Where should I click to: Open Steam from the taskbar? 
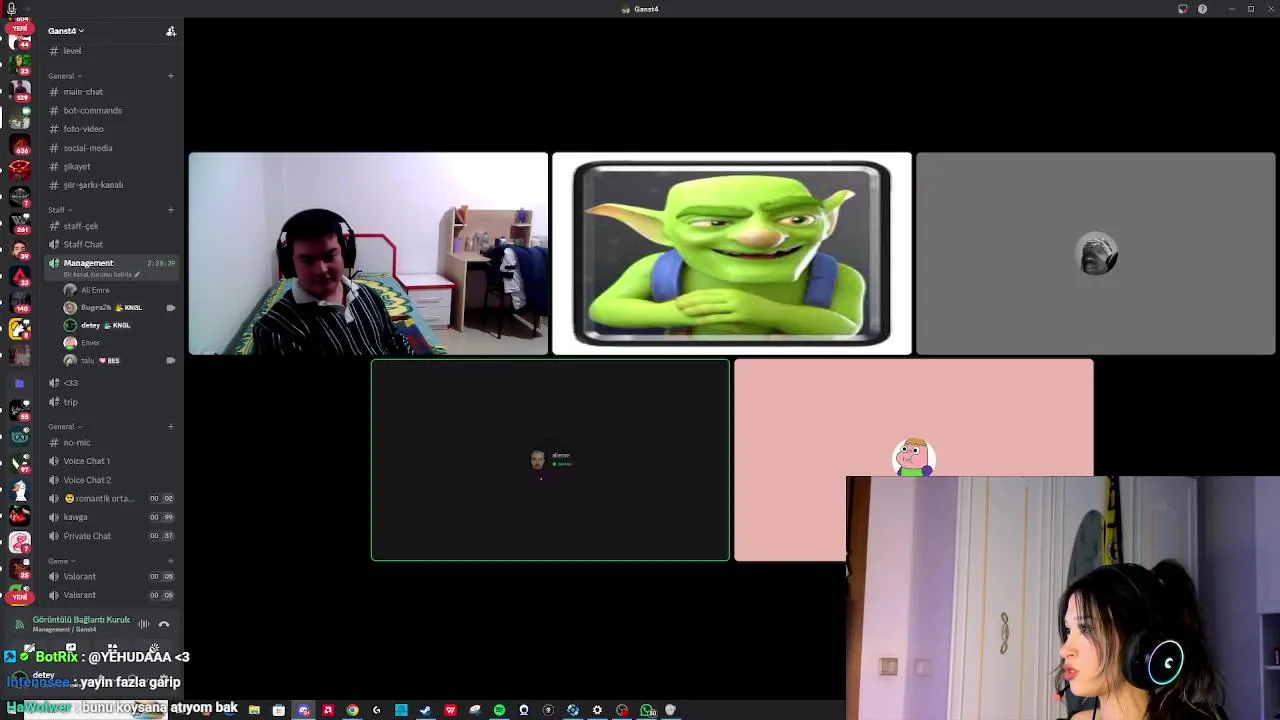[426, 710]
